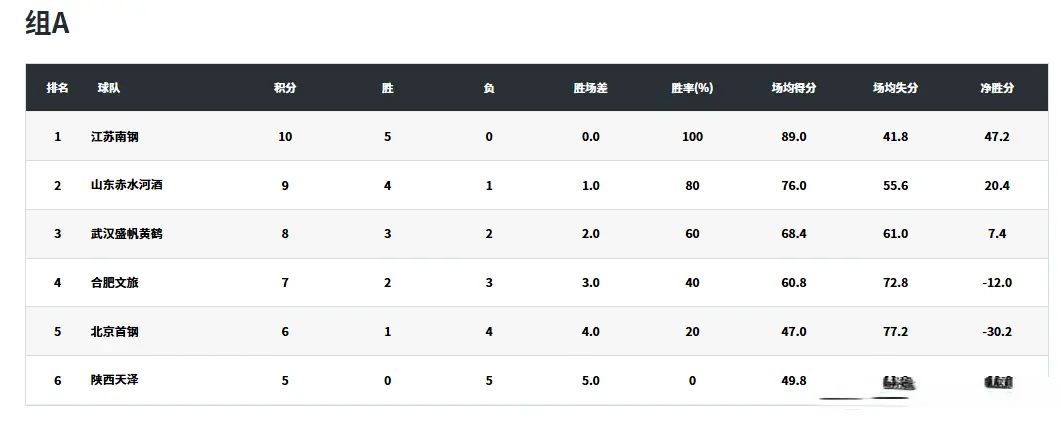The width and height of the screenshot is (1061, 421).
Task: Click the 排名 column header
Action: (x=58, y=88)
